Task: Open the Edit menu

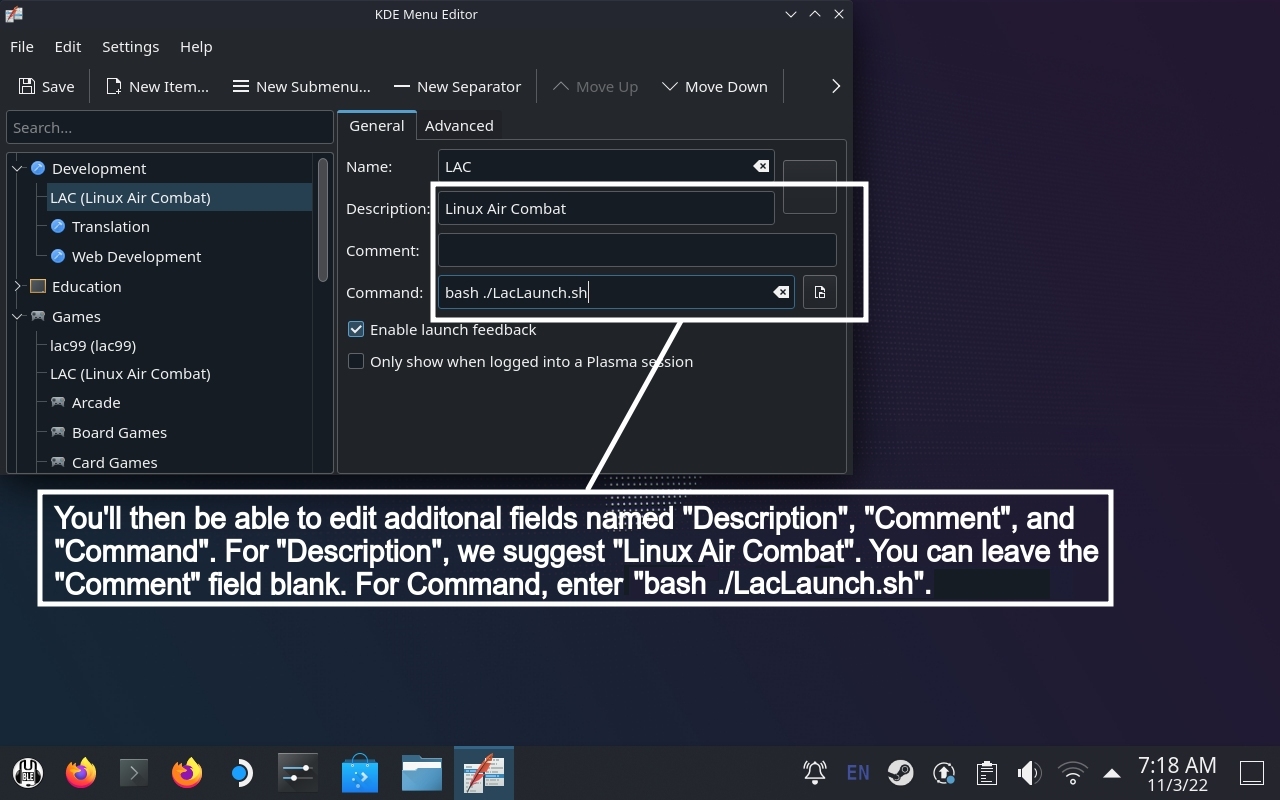Action: 68,46
